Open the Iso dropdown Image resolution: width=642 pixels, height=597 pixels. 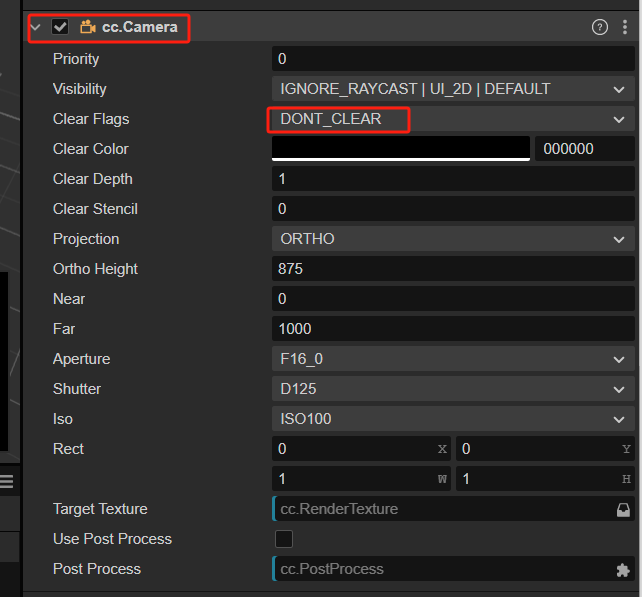click(x=453, y=419)
